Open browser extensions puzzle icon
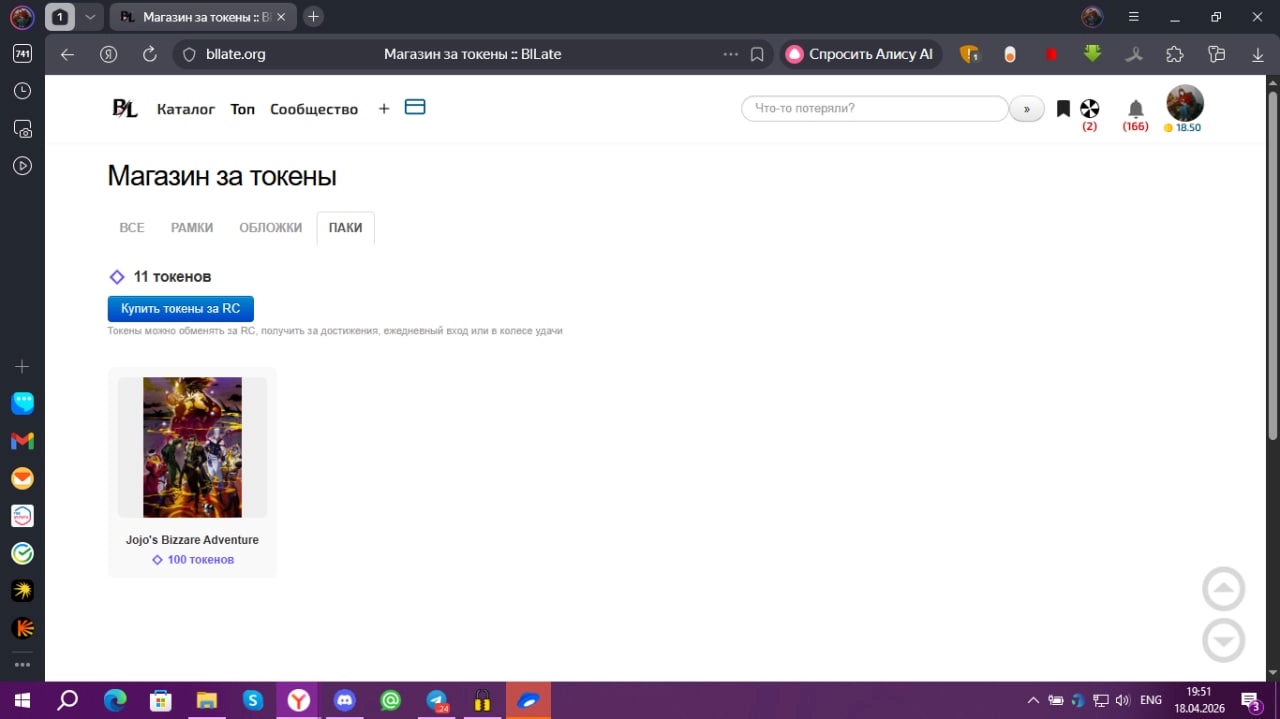1280x719 pixels. click(x=1175, y=54)
